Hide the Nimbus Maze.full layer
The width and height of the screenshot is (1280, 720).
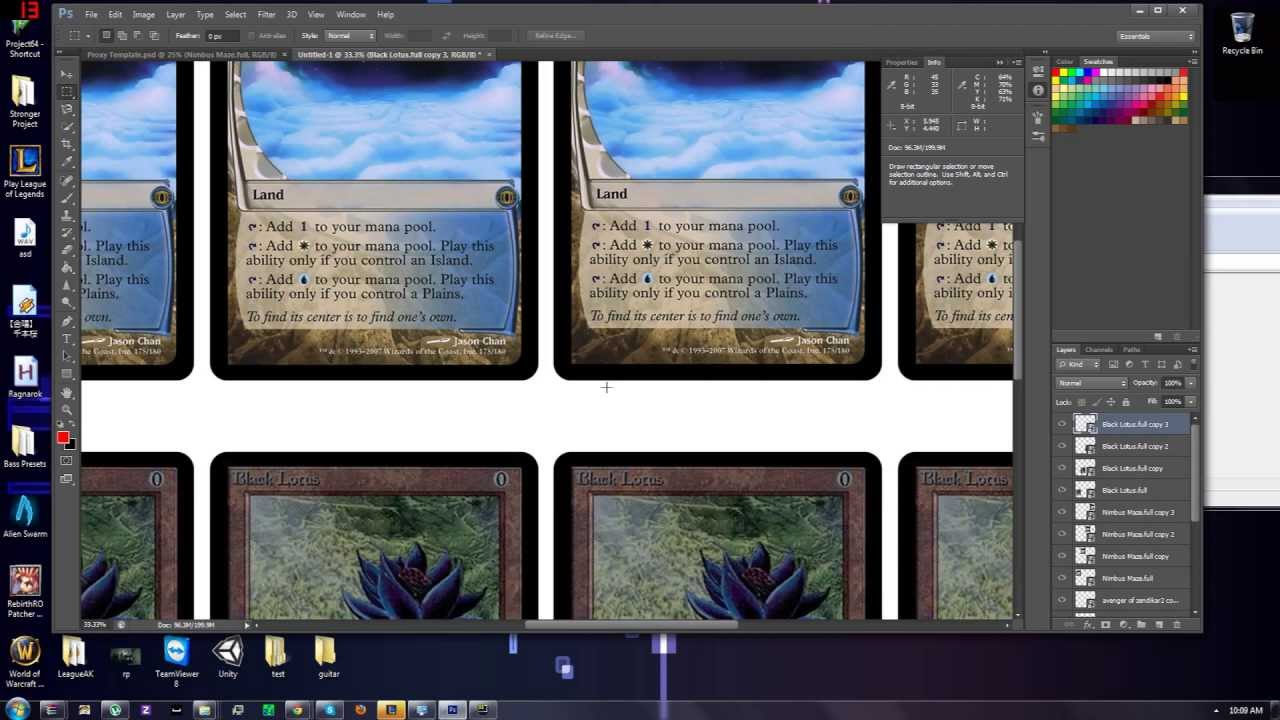[1062, 578]
